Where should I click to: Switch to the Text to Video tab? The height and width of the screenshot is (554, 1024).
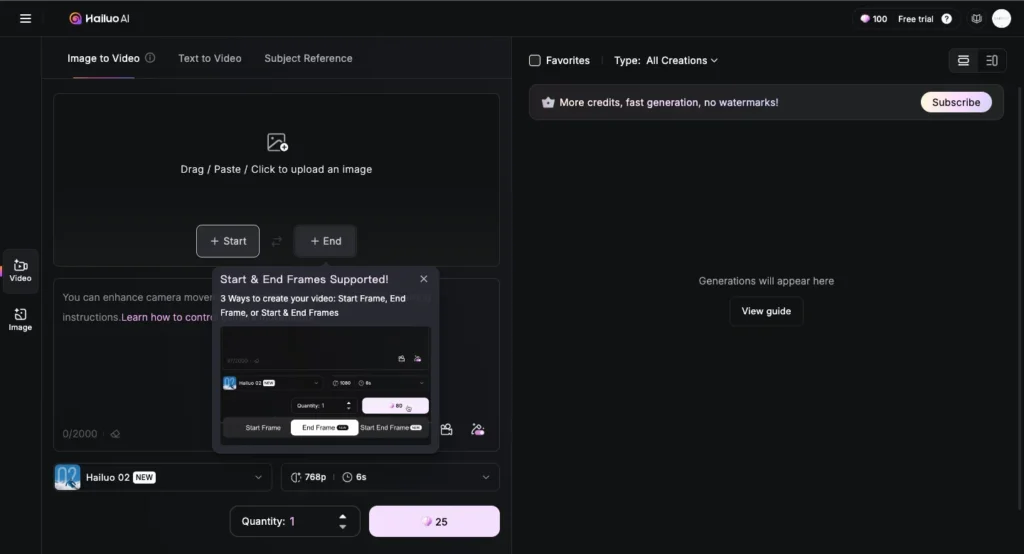[209, 58]
